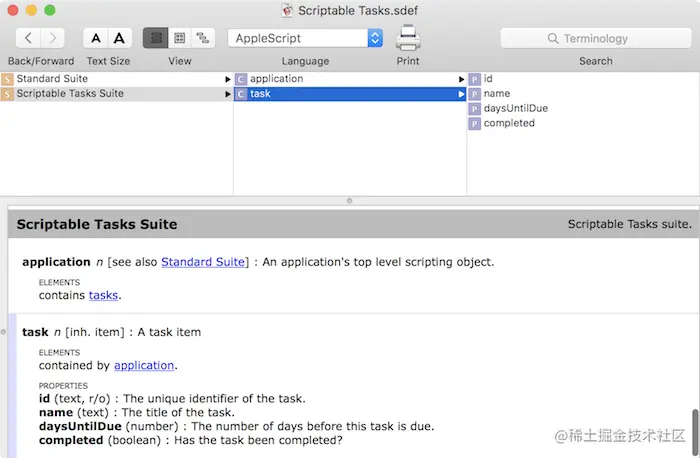Screen dimensions: 700x458
Task: Select the id property row
Action: pyautogui.click(x=583, y=79)
